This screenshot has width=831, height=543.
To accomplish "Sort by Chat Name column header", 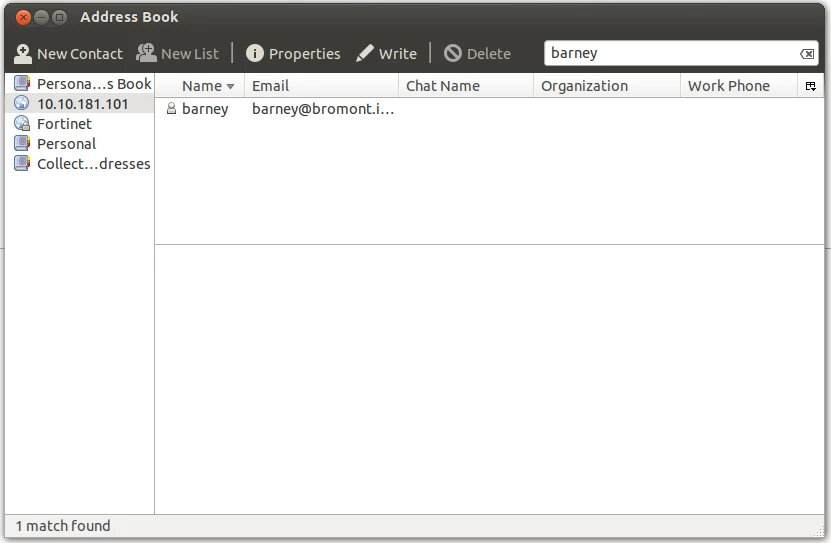I will pos(466,86).
